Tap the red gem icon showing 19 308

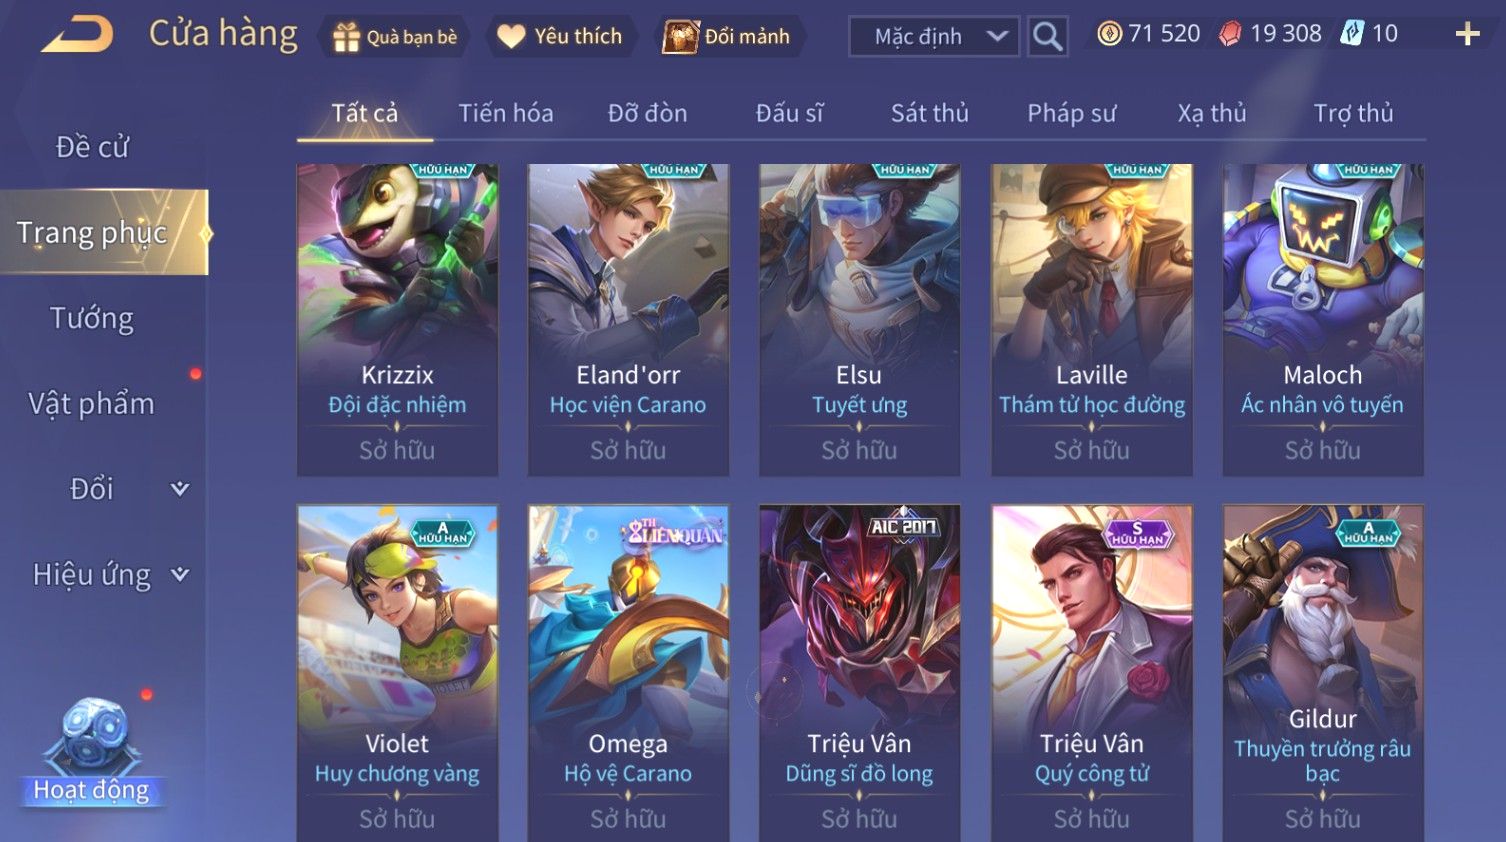coord(1230,34)
